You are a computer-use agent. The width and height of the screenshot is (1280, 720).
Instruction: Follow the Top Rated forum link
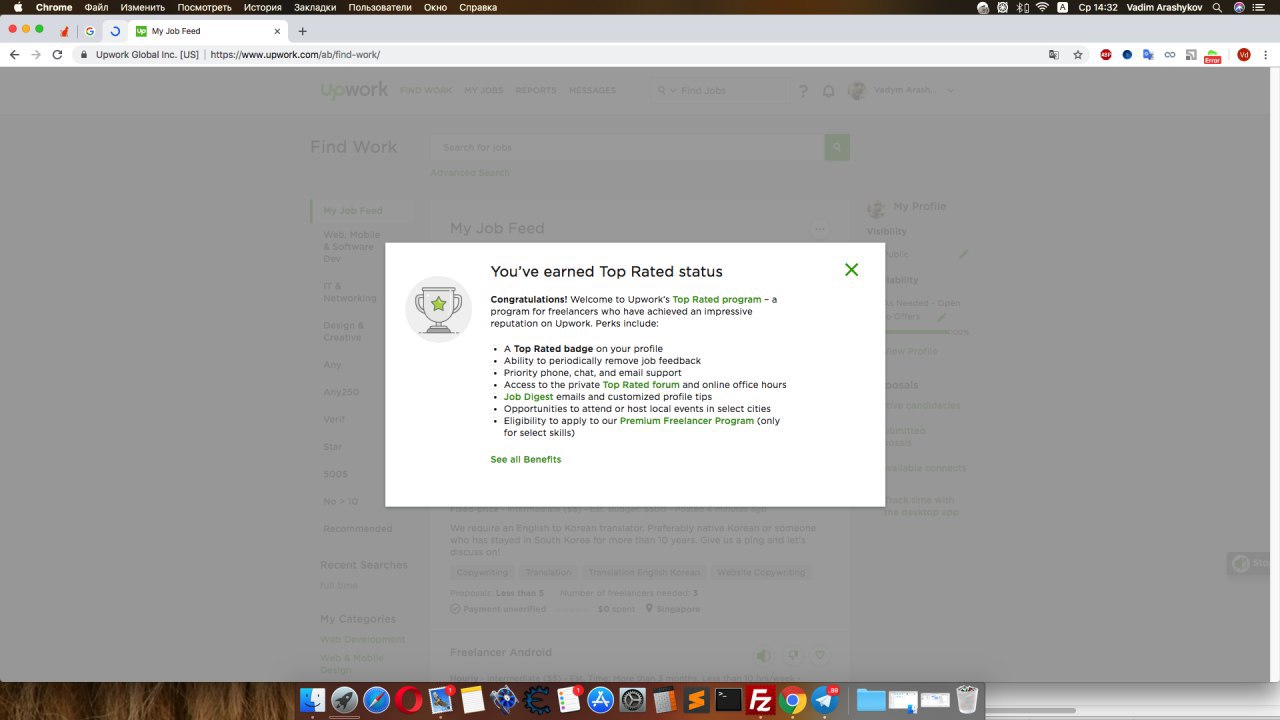[x=641, y=385]
